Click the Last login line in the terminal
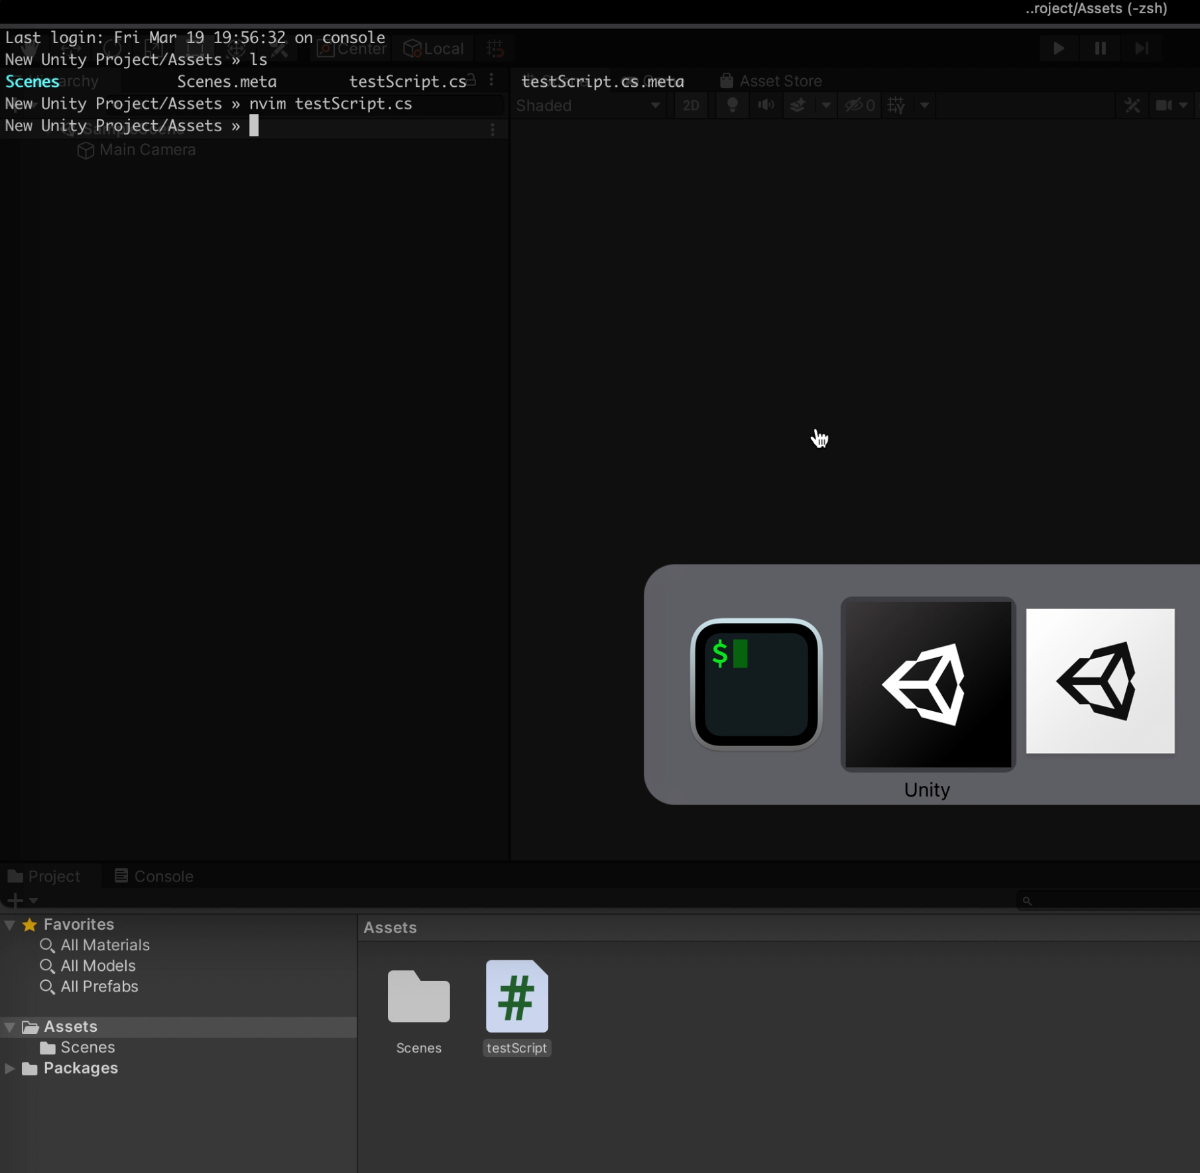The width and height of the screenshot is (1200, 1173). [x=195, y=37]
